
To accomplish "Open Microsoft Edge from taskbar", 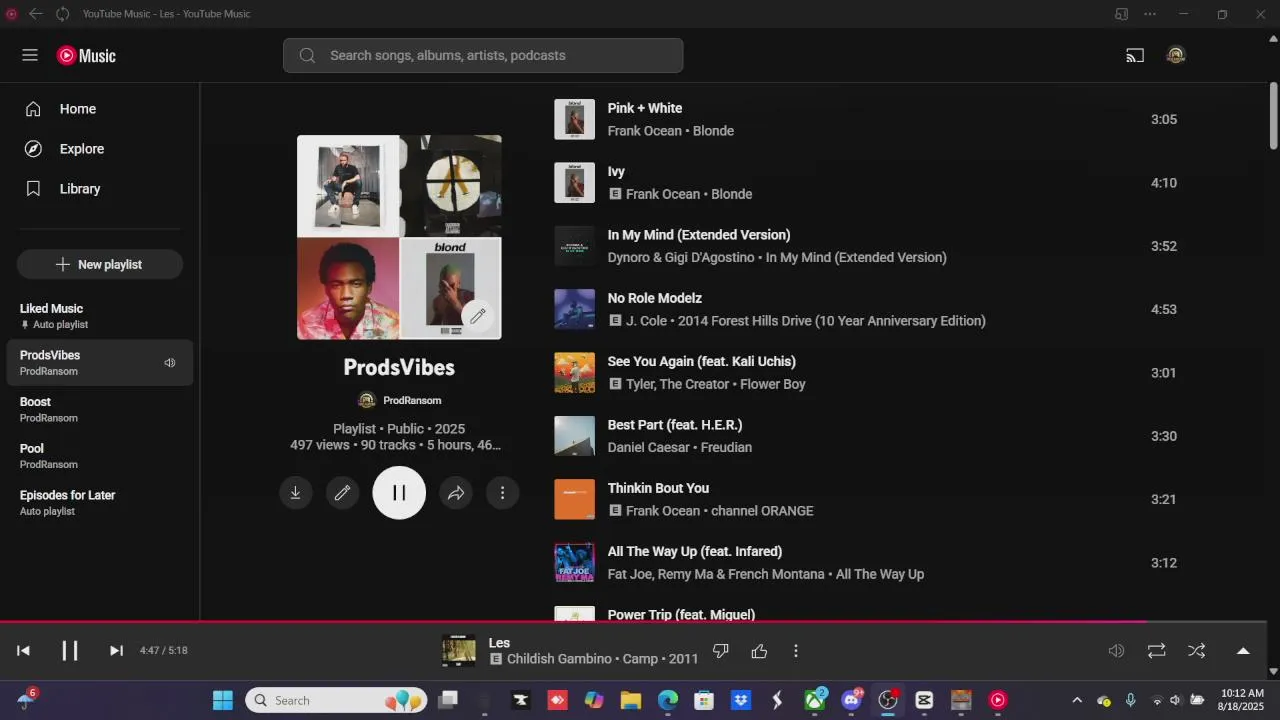I will 667,700.
